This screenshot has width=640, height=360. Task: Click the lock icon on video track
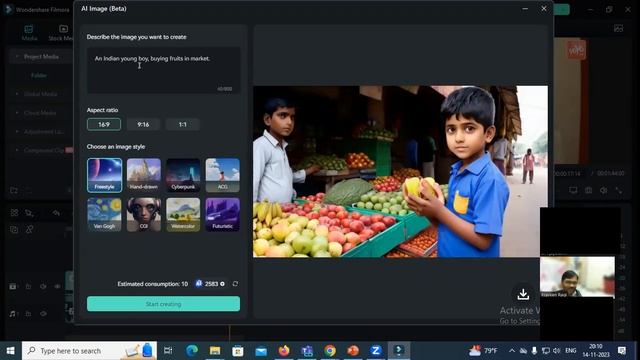[28, 287]
